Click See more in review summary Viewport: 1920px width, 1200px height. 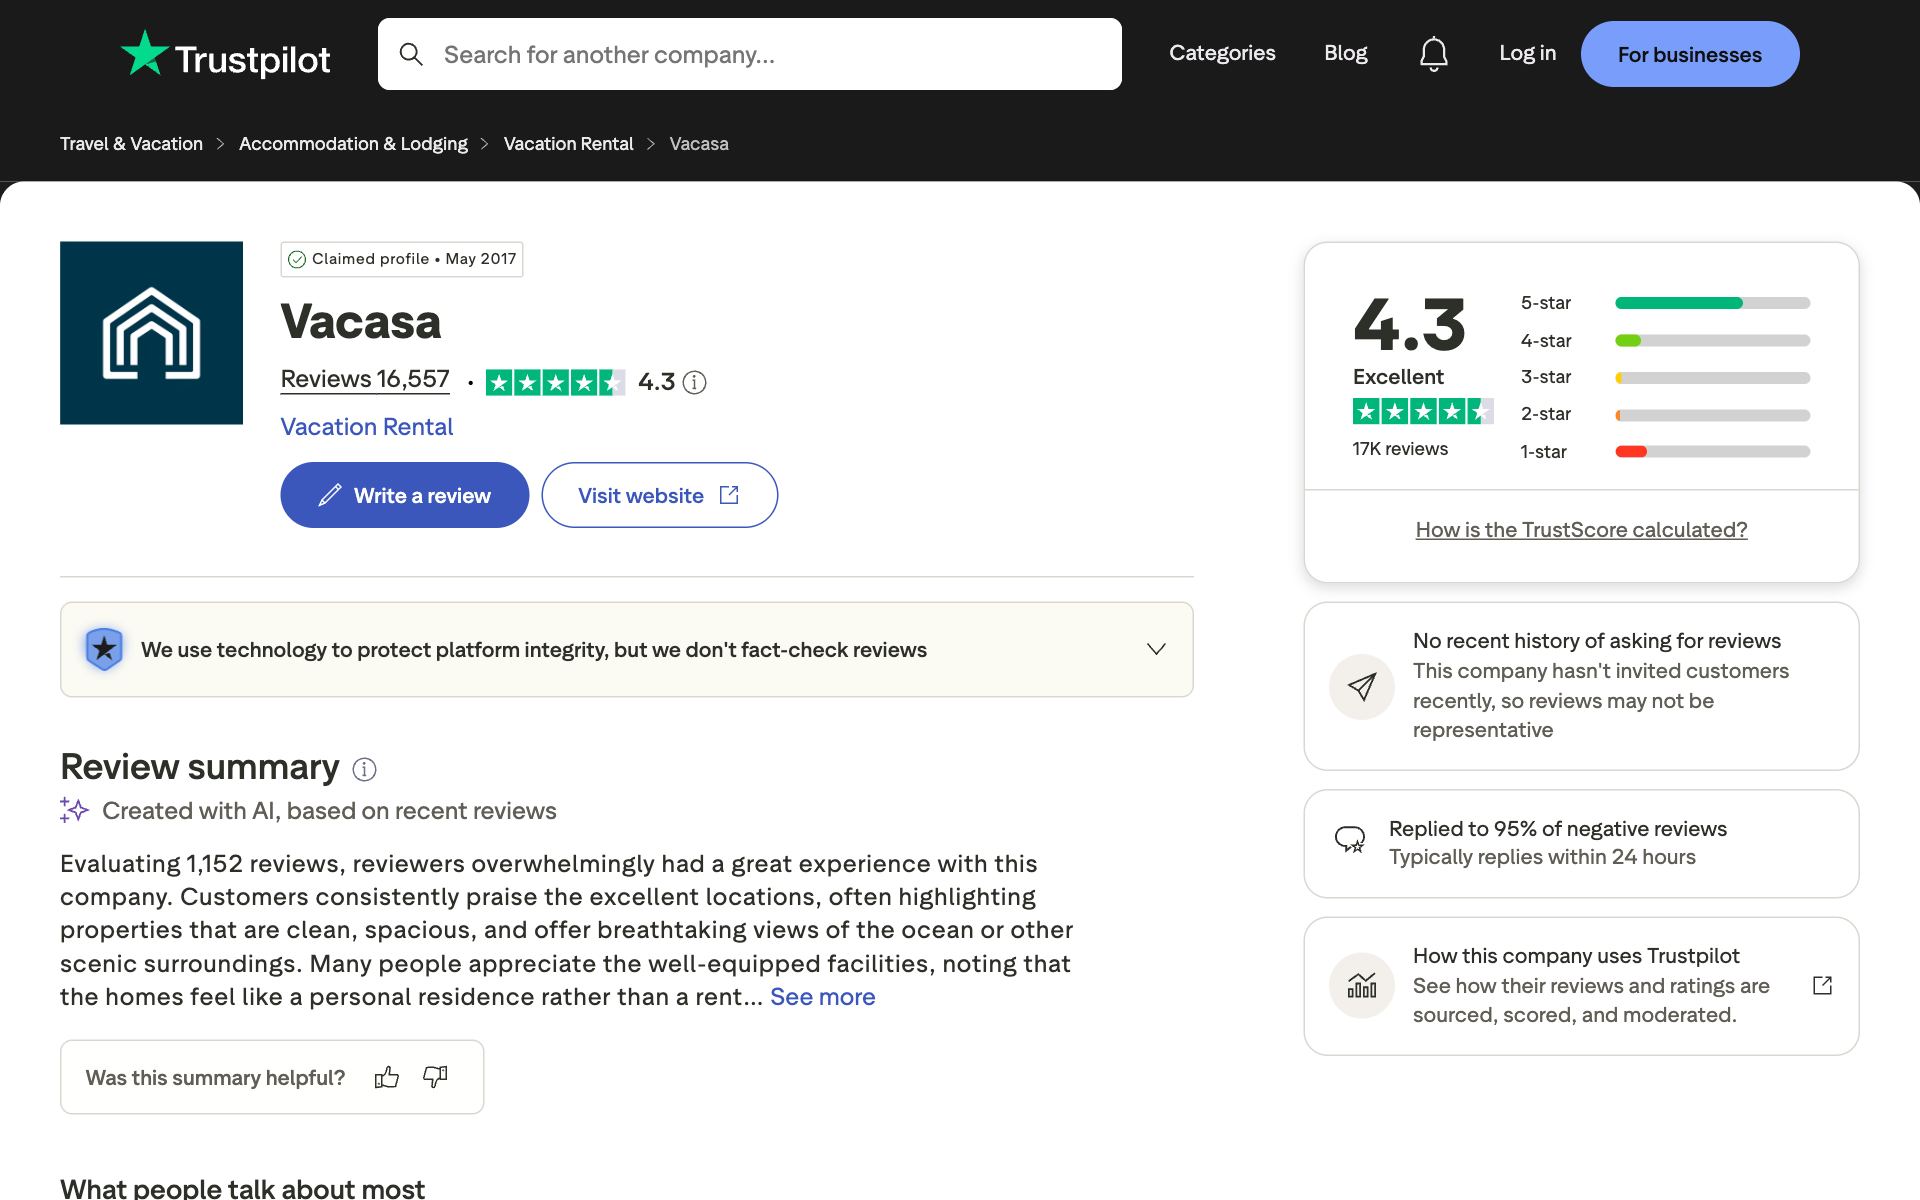[x=822, y=997]
